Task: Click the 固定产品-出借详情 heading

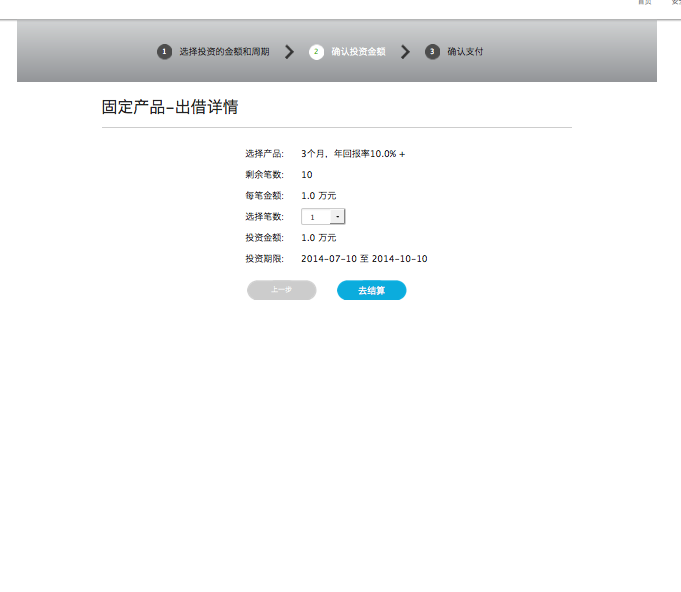Action: 170,107
